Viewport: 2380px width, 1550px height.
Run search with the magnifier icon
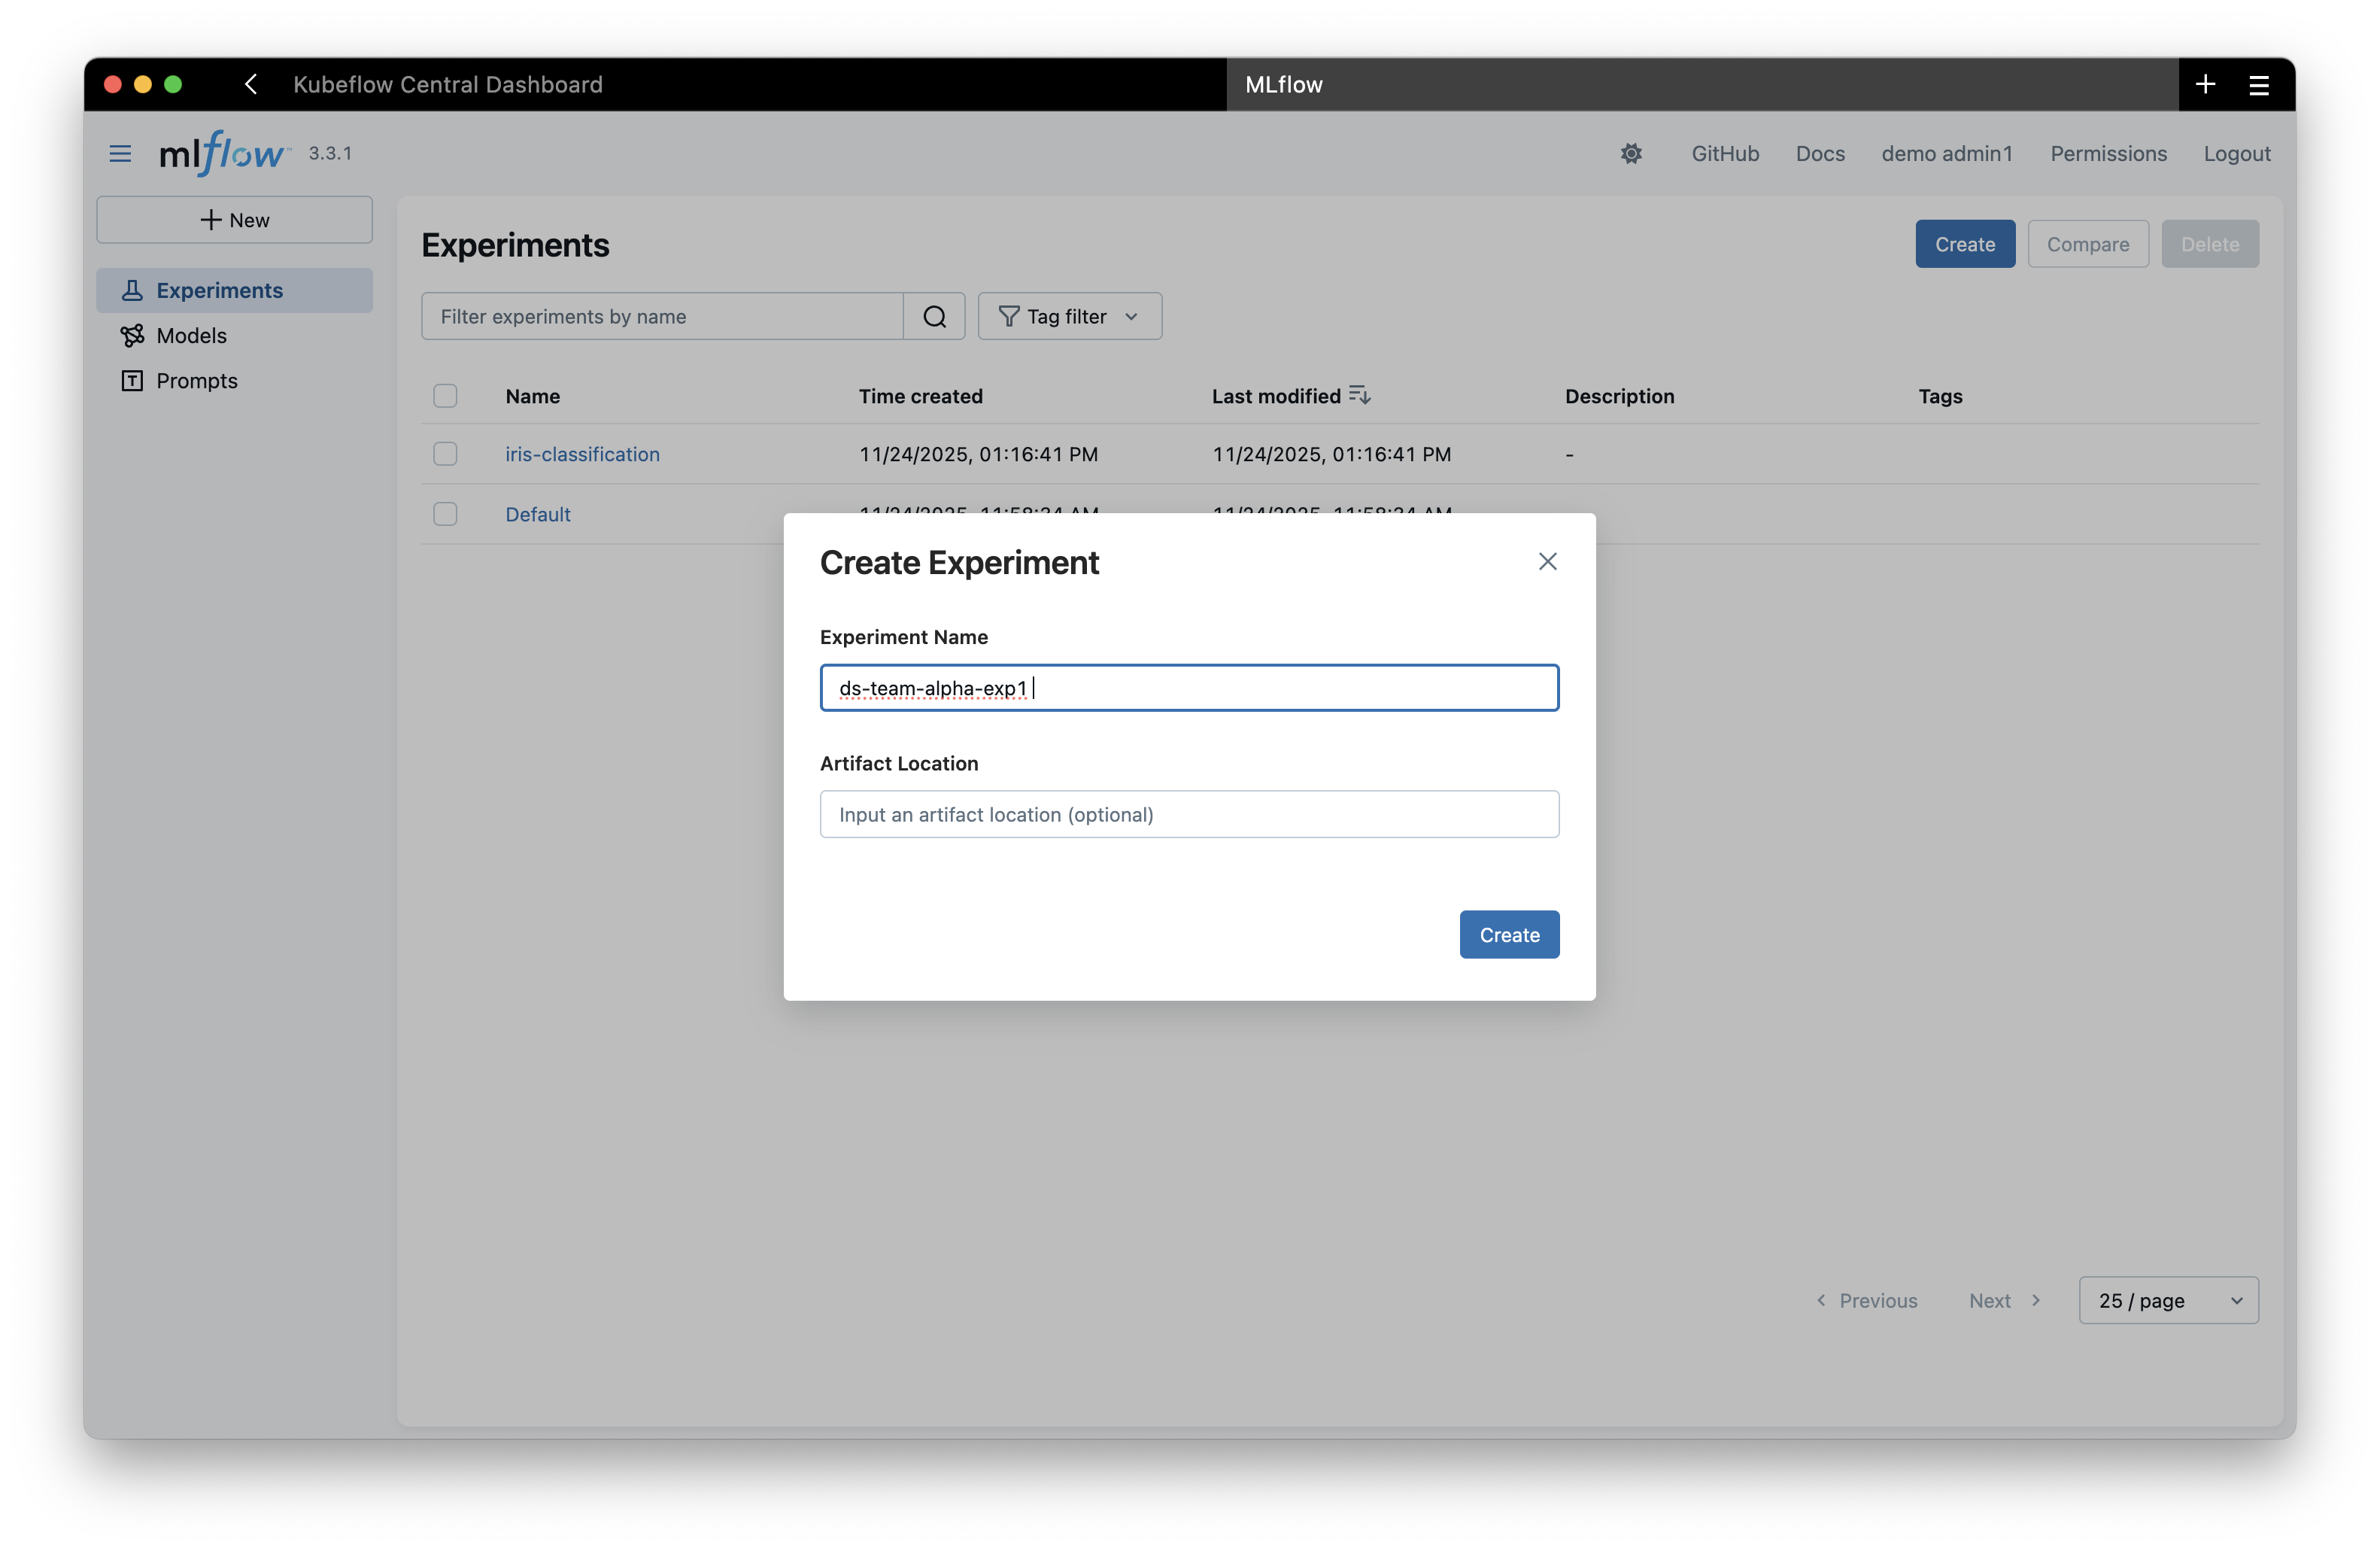coord(935,316)
